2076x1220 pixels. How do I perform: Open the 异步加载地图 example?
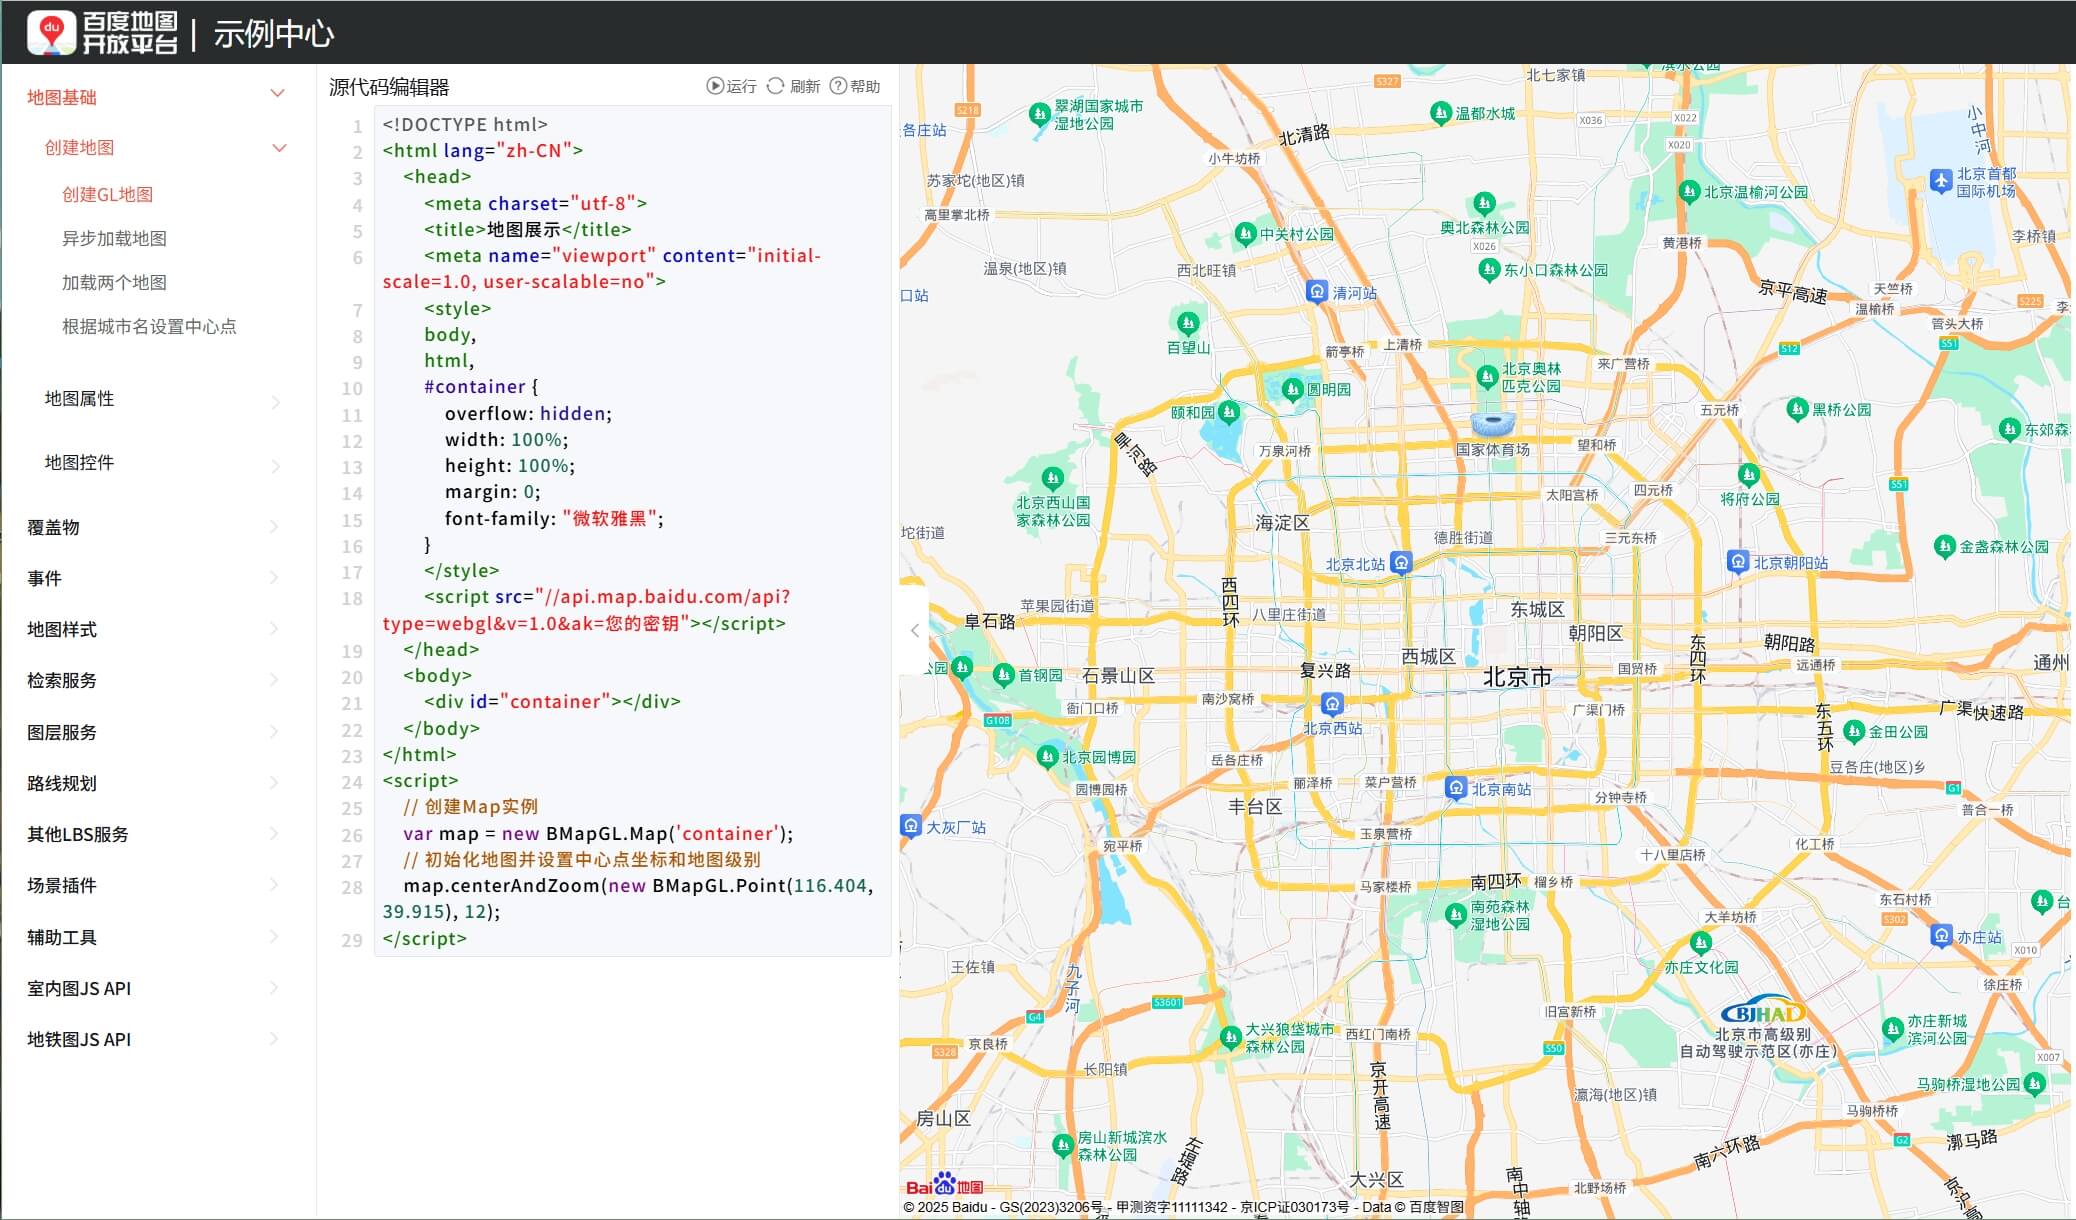(115, 239)
